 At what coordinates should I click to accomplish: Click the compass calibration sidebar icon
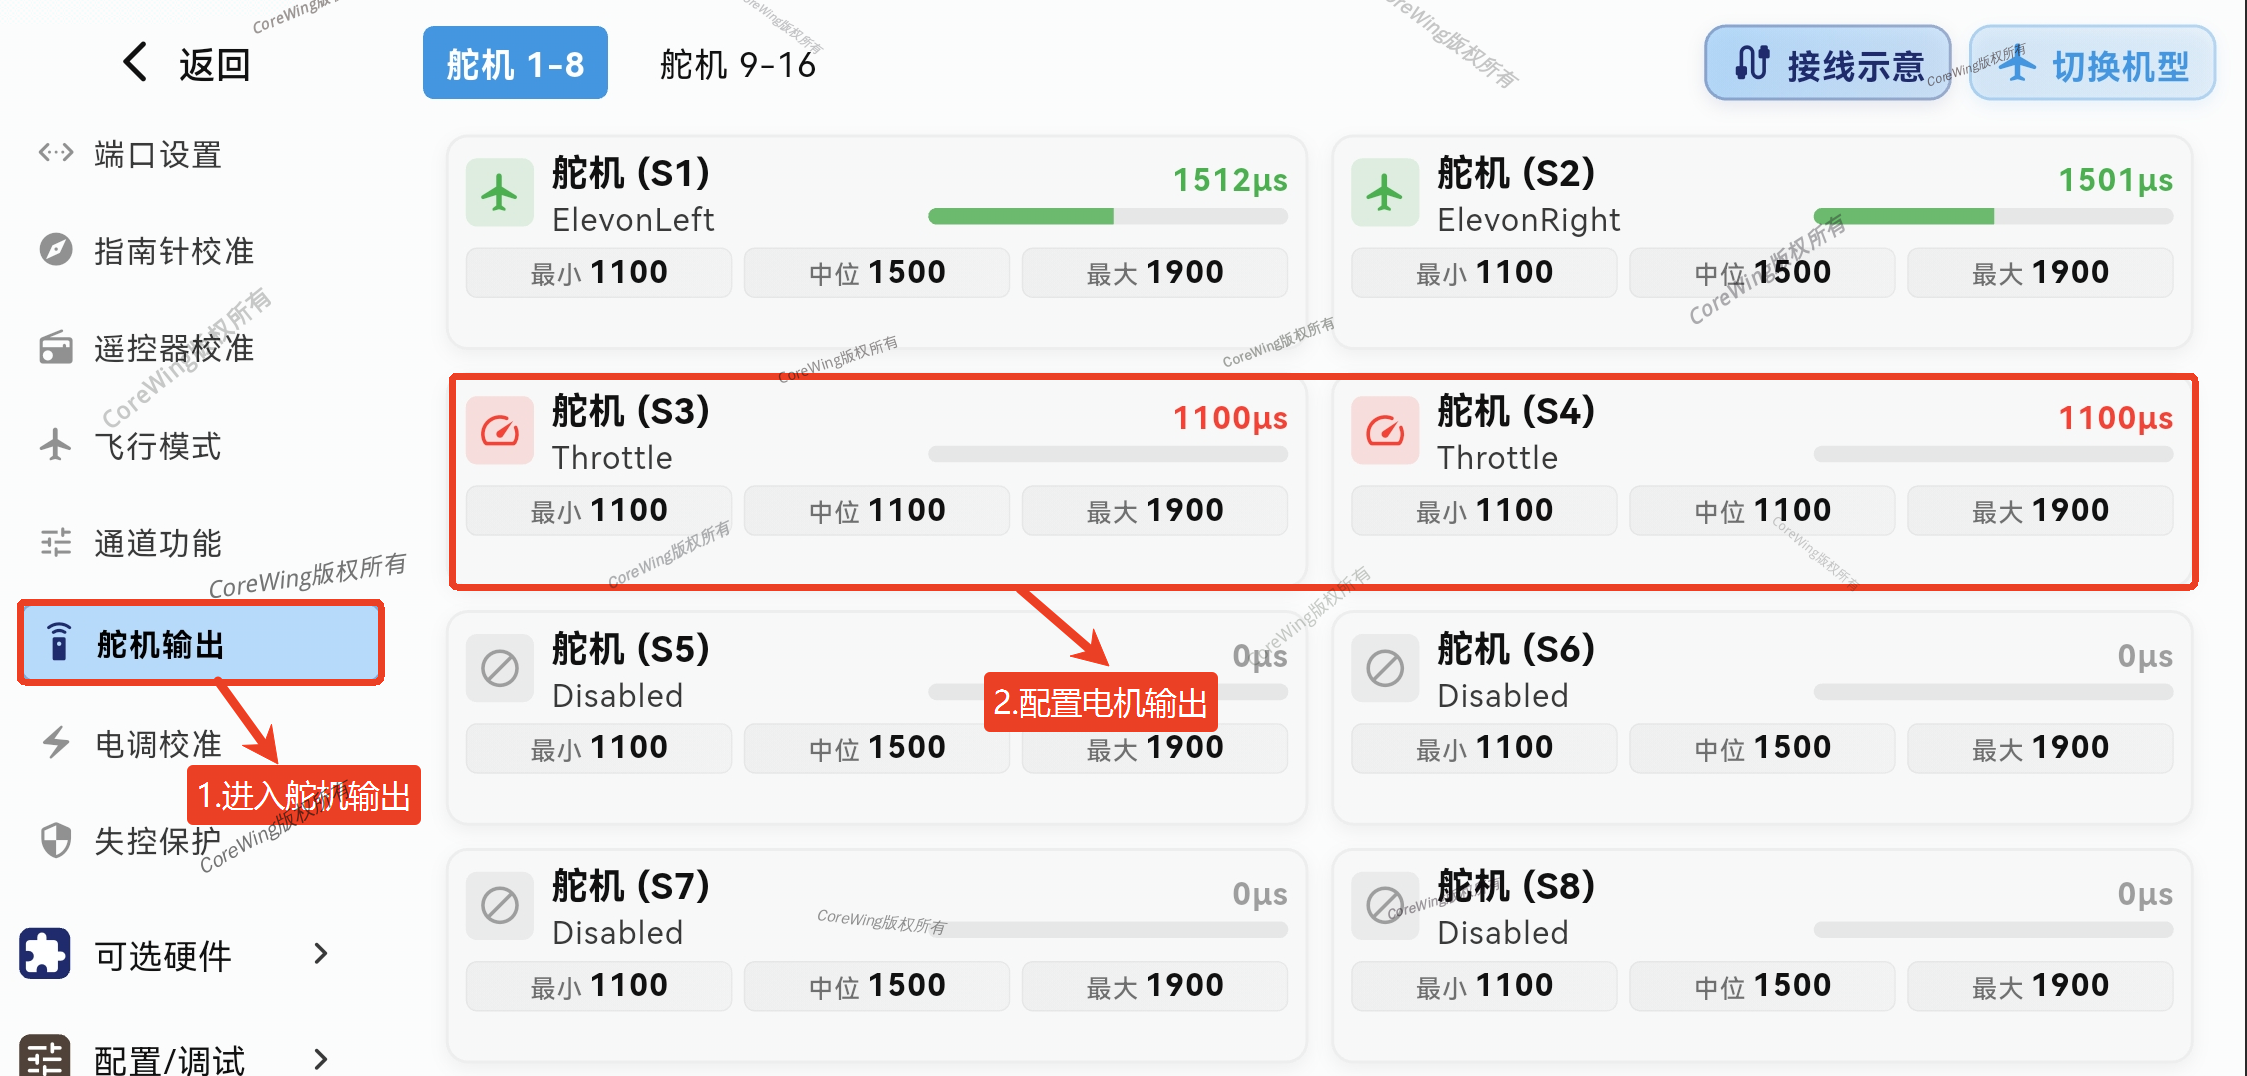[56, 249]
